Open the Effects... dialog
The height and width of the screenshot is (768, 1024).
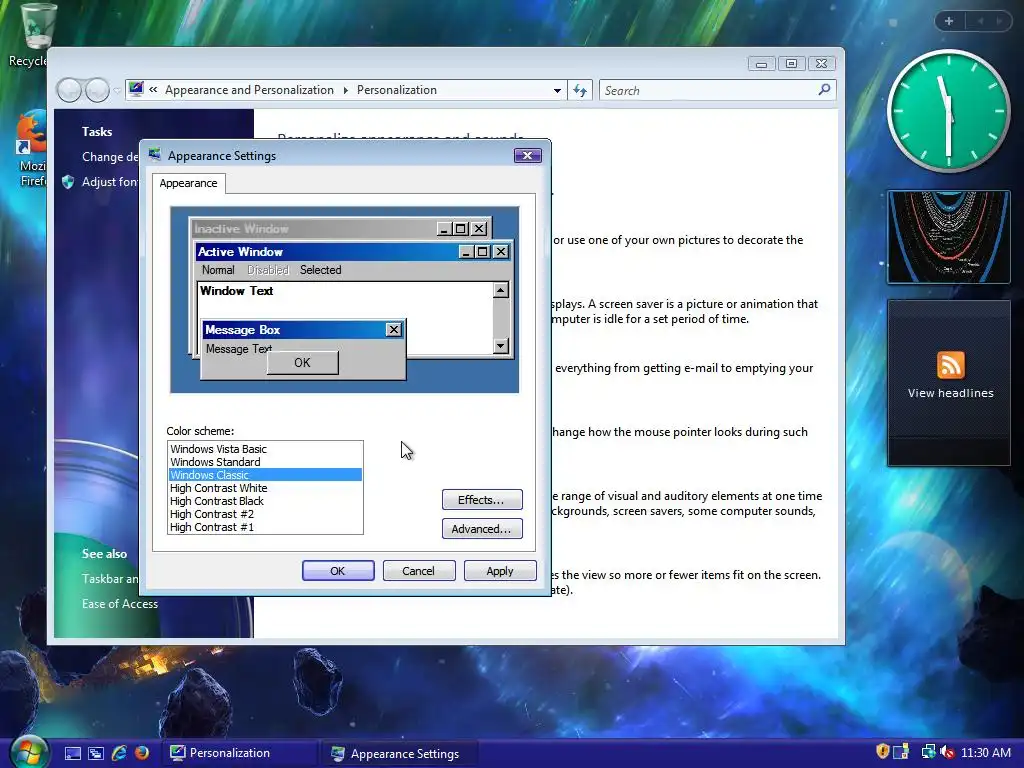click(482, 500)
